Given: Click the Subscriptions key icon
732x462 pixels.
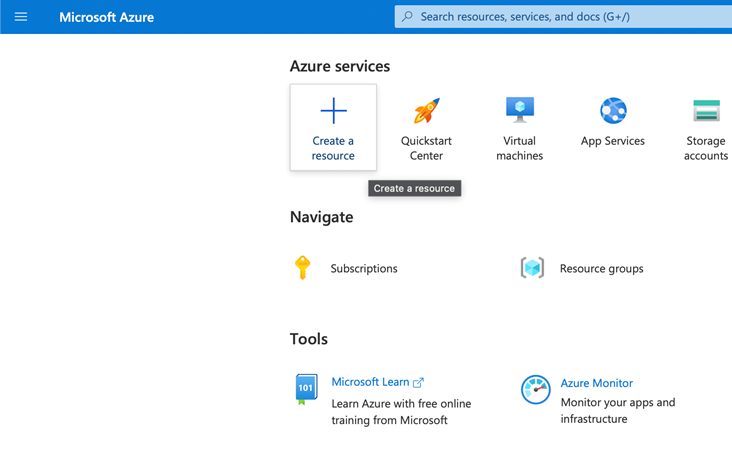Looking at the screenshot, I should [303, 267].
